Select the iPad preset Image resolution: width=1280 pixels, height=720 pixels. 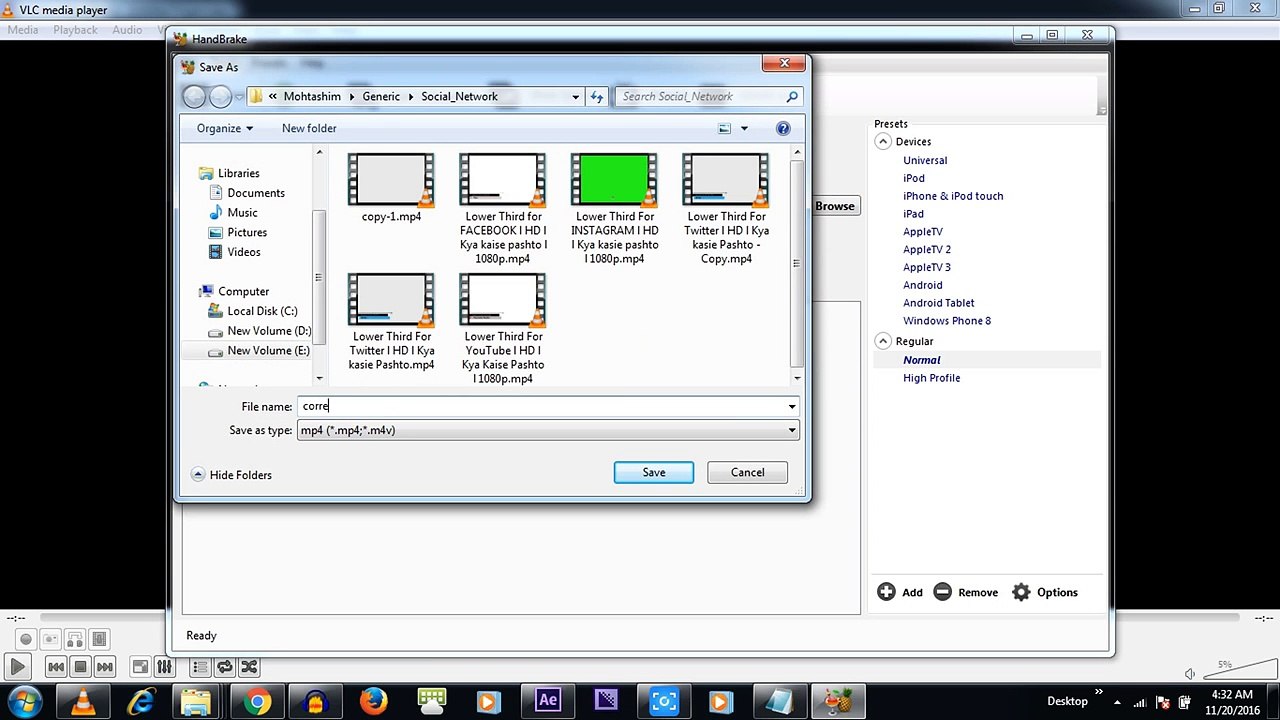(913, 214)
